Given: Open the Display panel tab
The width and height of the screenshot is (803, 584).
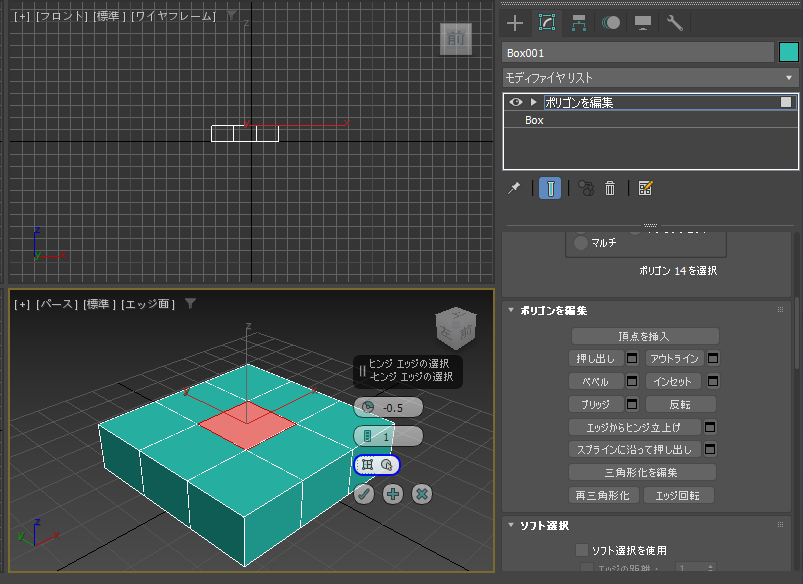Looking at the screenshot, I should tap(643, 23).
